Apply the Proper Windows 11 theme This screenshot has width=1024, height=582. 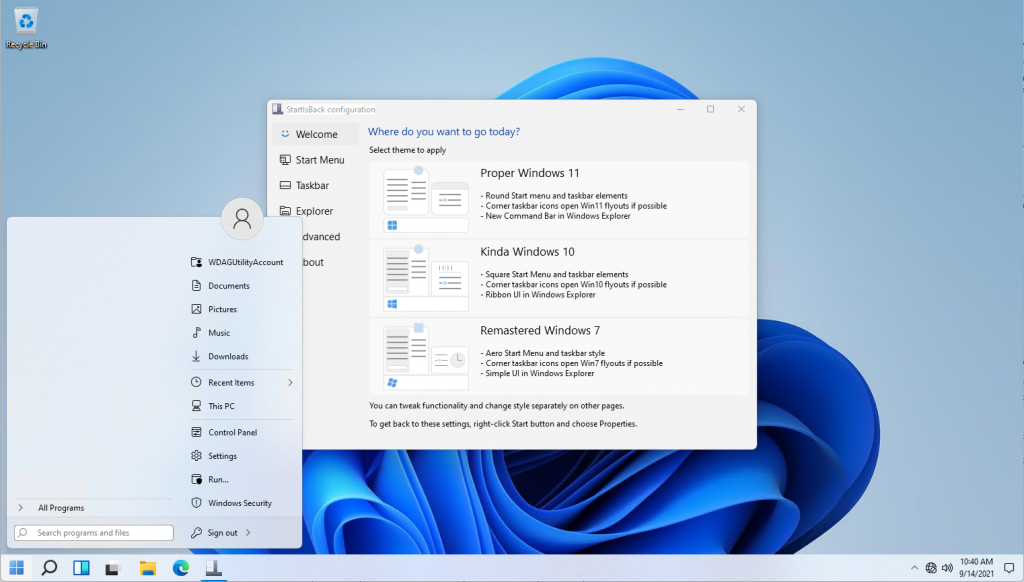pyautogui.click(x=565, y=200)
